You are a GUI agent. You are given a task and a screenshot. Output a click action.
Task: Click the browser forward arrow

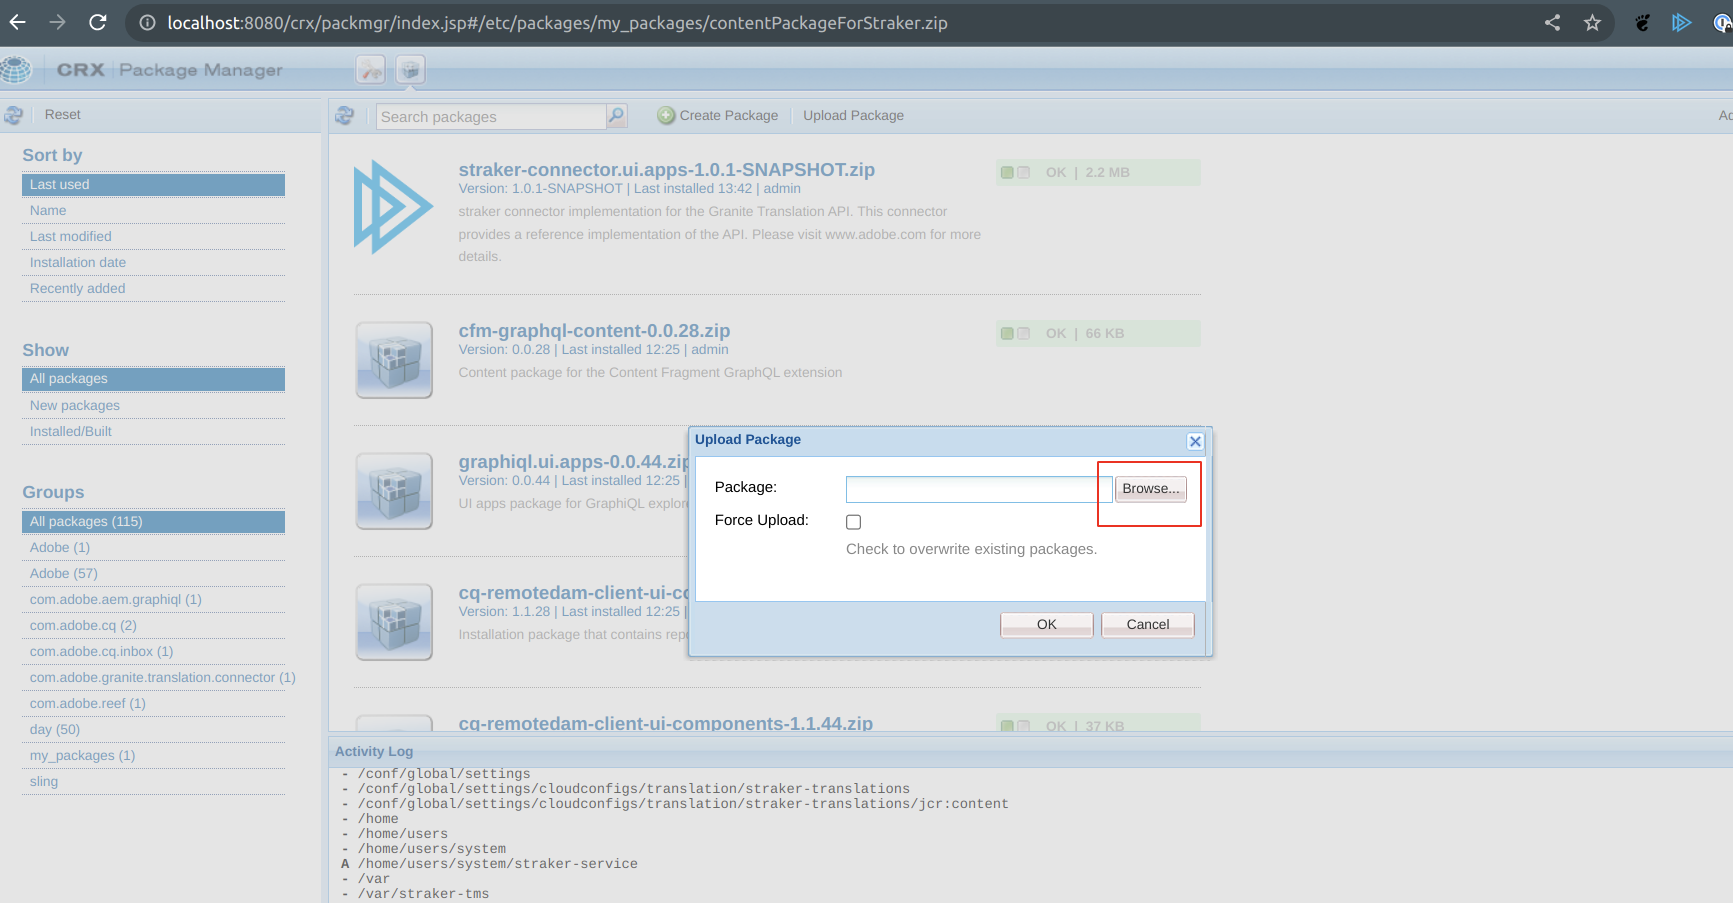click(58, 22)
